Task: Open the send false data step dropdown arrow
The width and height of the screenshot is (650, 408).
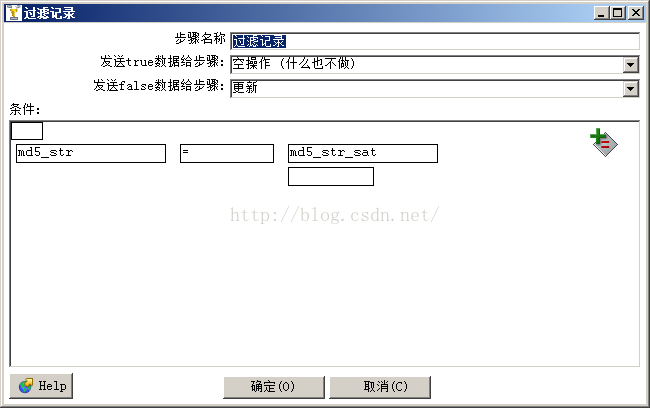Action: click(x=631, y=88)
